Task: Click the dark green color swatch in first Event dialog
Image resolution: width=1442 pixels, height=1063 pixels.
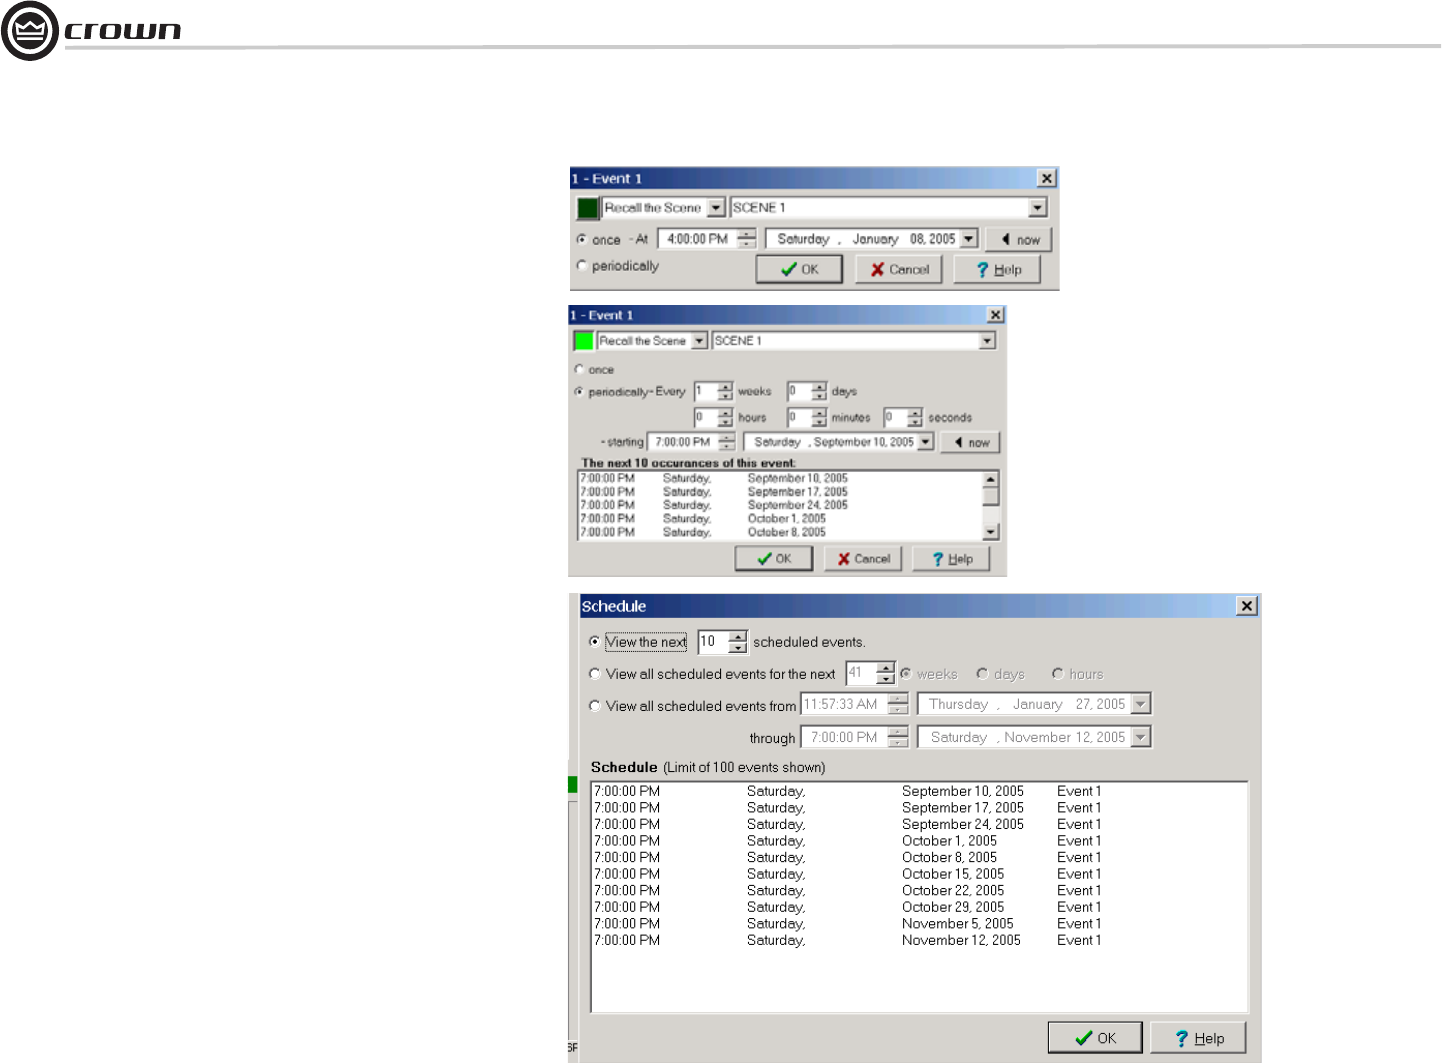Action: point(588,208)
